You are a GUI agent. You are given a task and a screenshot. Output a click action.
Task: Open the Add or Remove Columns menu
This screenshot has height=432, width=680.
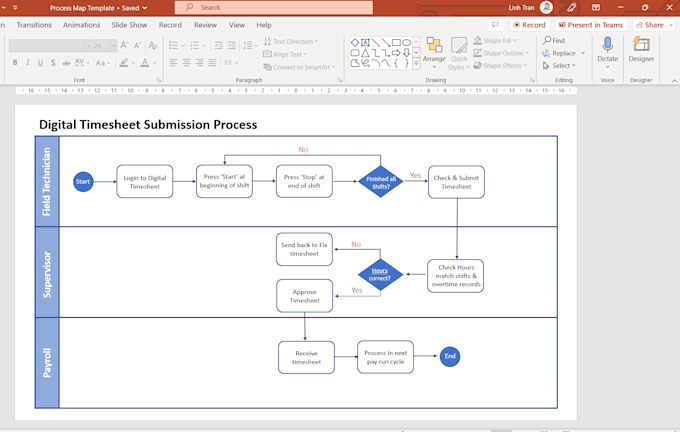pos(231,62)
